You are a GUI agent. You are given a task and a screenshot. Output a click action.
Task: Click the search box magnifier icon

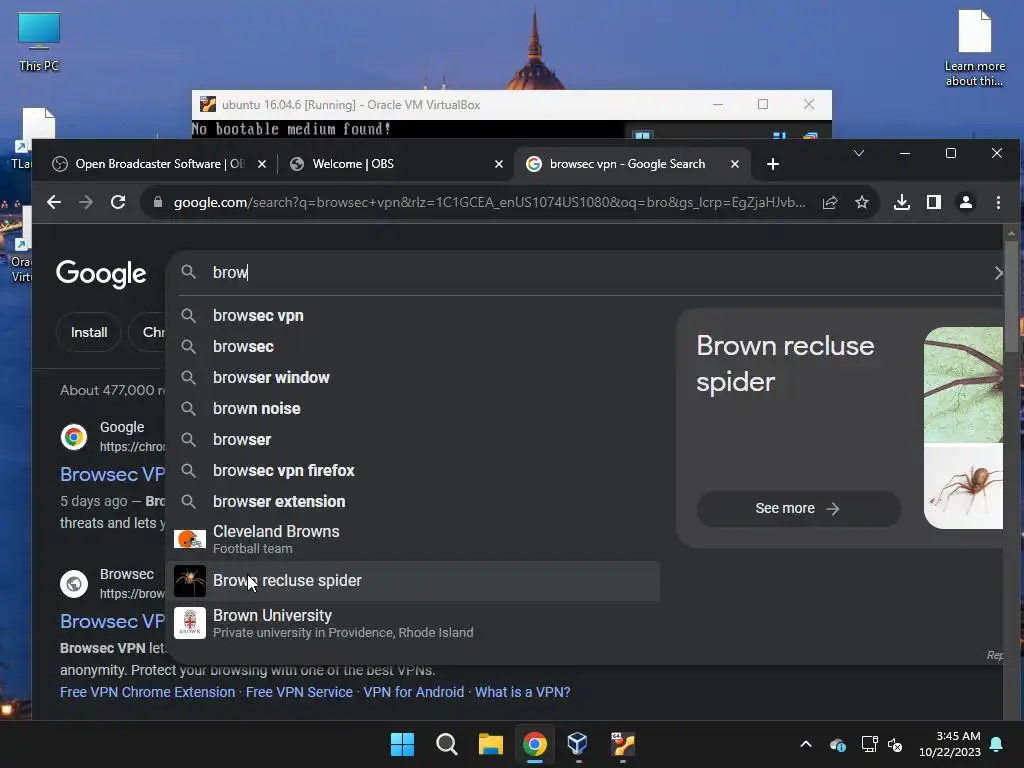tap(189, 272)
